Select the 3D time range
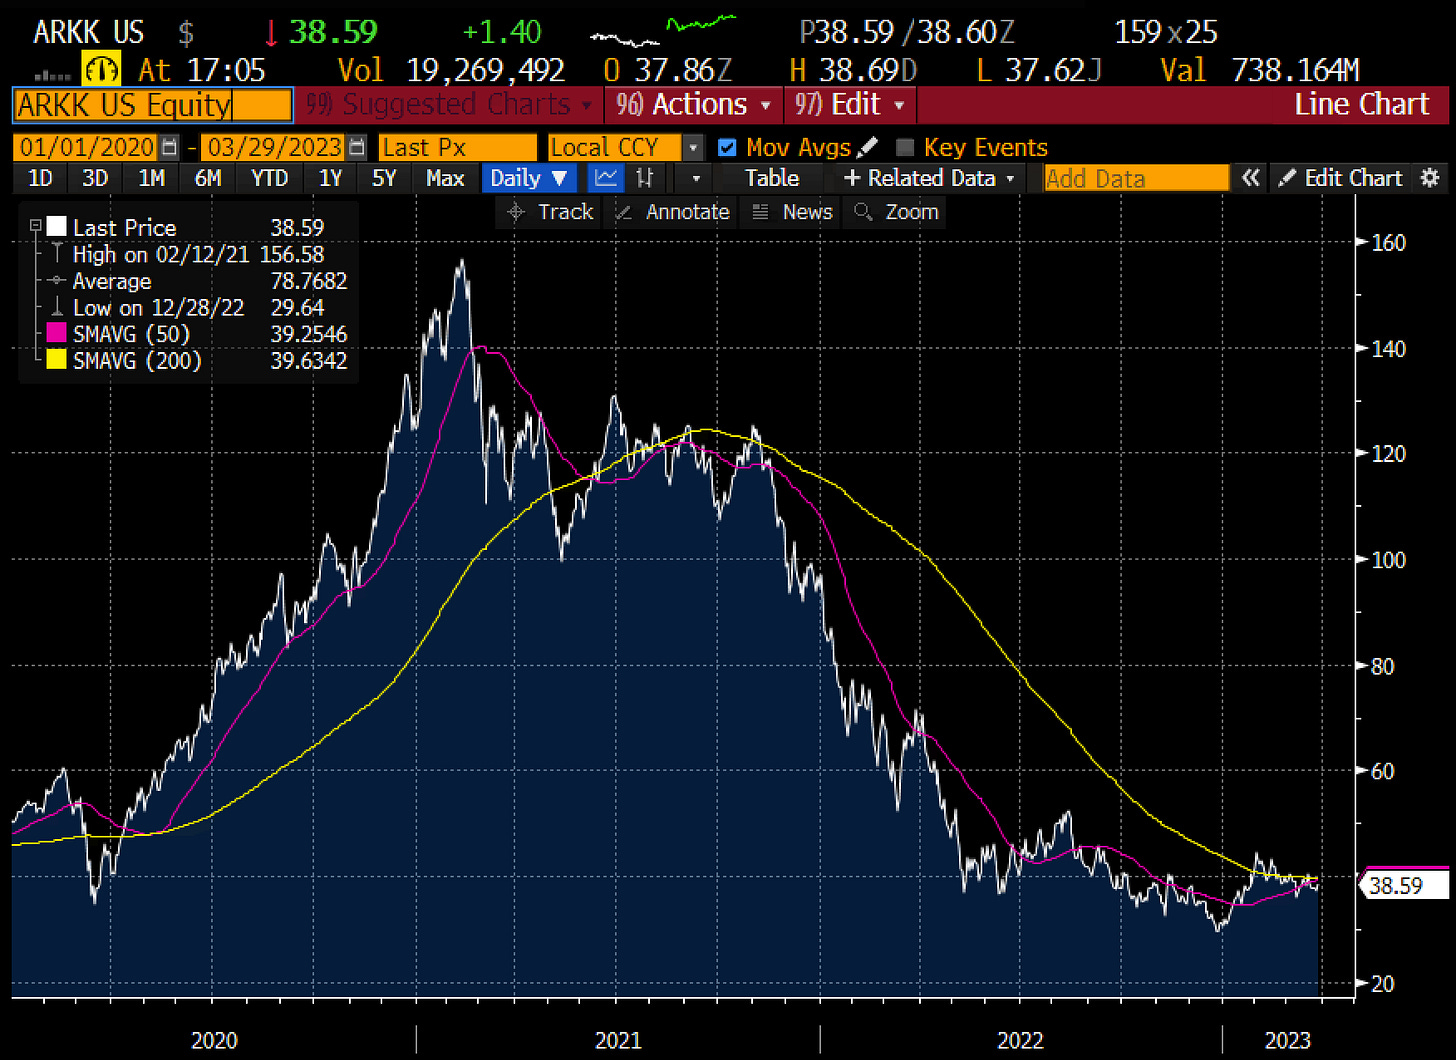Screen dimensions: 1456x1060 (95, 178)
